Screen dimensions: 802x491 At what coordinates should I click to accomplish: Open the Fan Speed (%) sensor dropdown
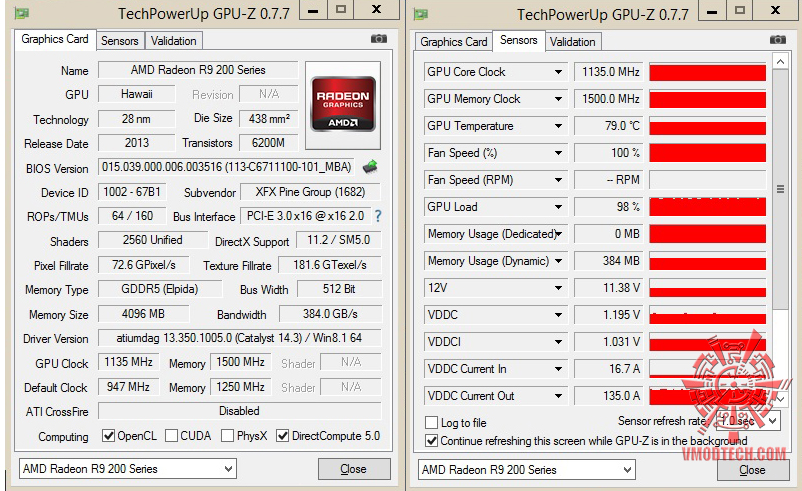click(559, 153)
